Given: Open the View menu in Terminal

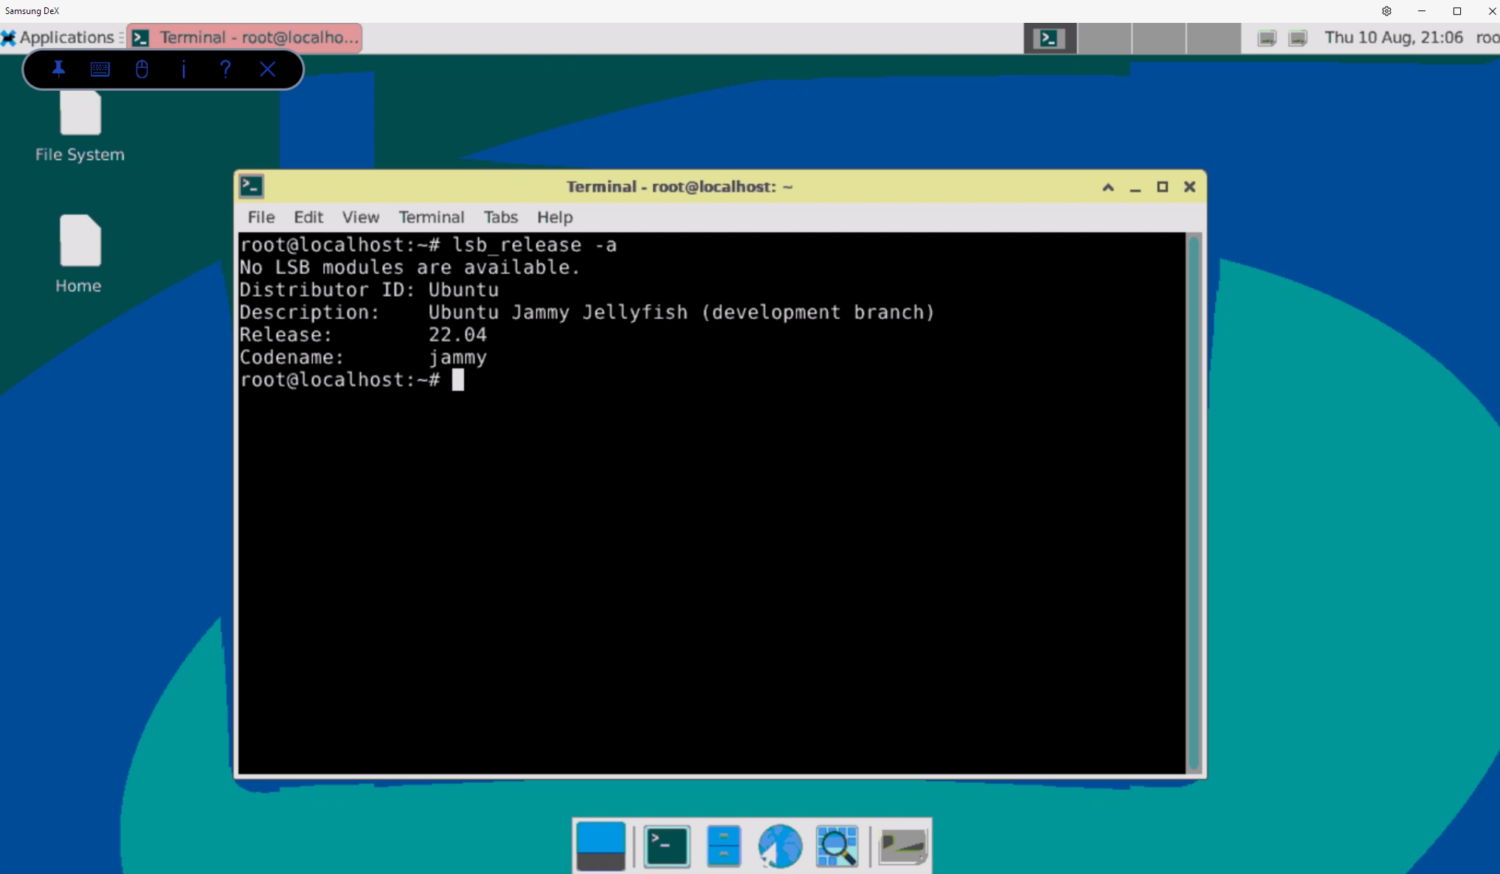Looking at the screenshot, I should [x=360, y=217].
